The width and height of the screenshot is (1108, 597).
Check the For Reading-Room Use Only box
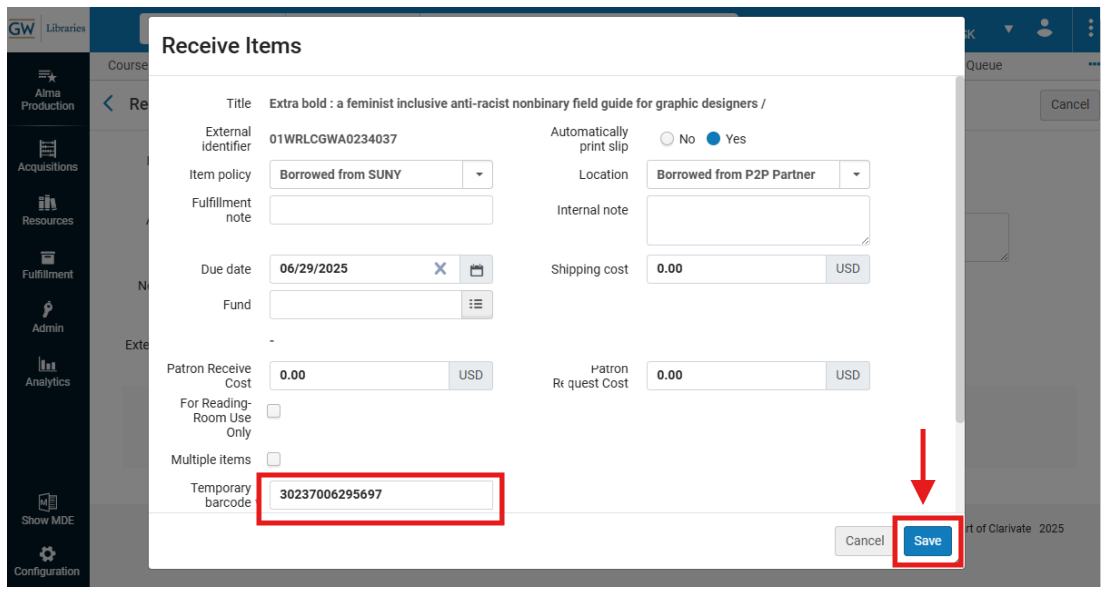[274, 411]
